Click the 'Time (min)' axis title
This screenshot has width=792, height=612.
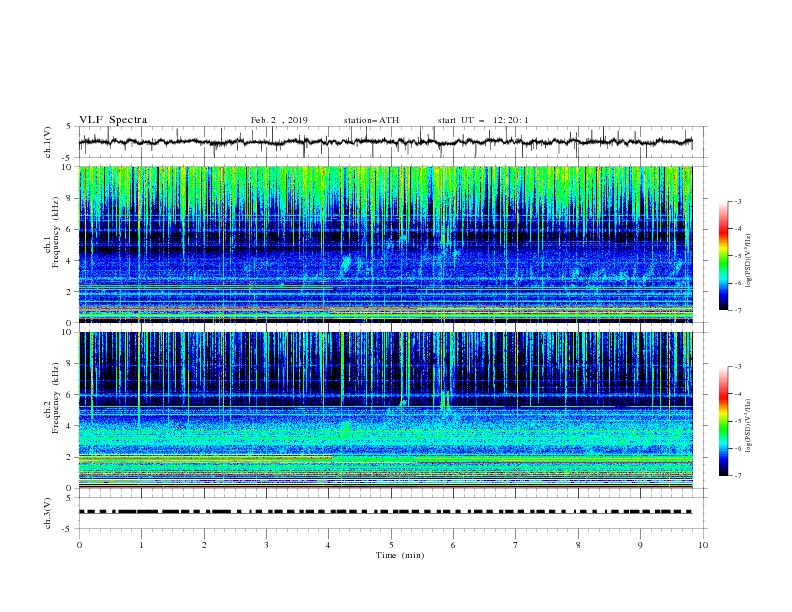400,555
